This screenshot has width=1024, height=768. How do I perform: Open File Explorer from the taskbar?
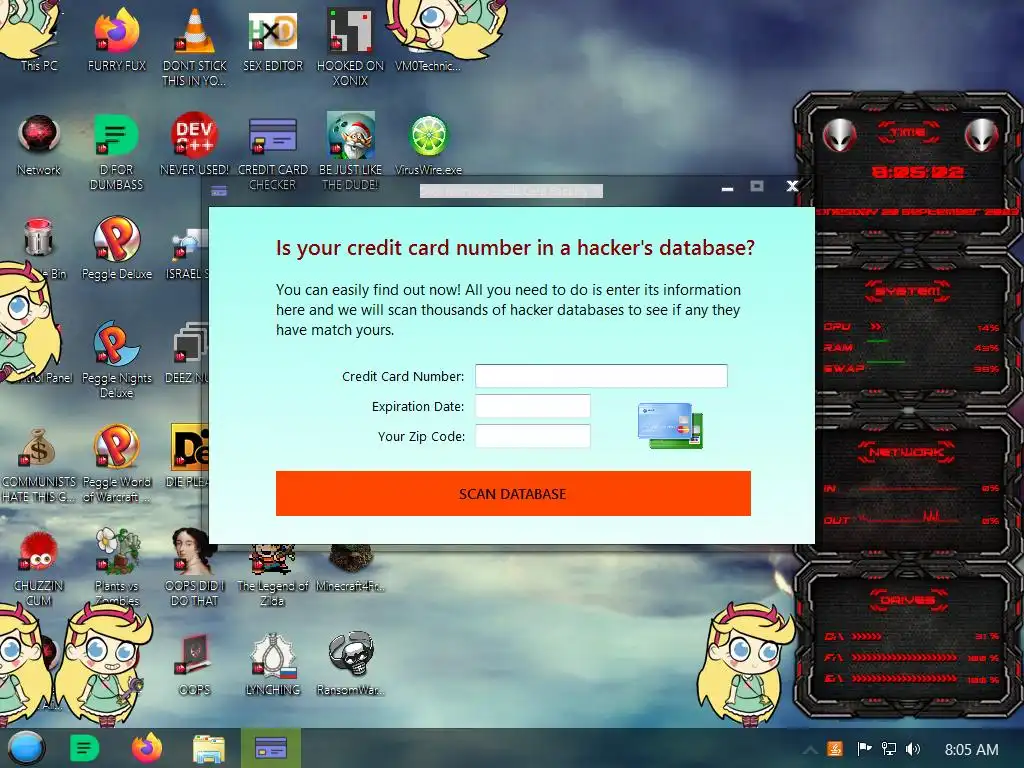209,748
